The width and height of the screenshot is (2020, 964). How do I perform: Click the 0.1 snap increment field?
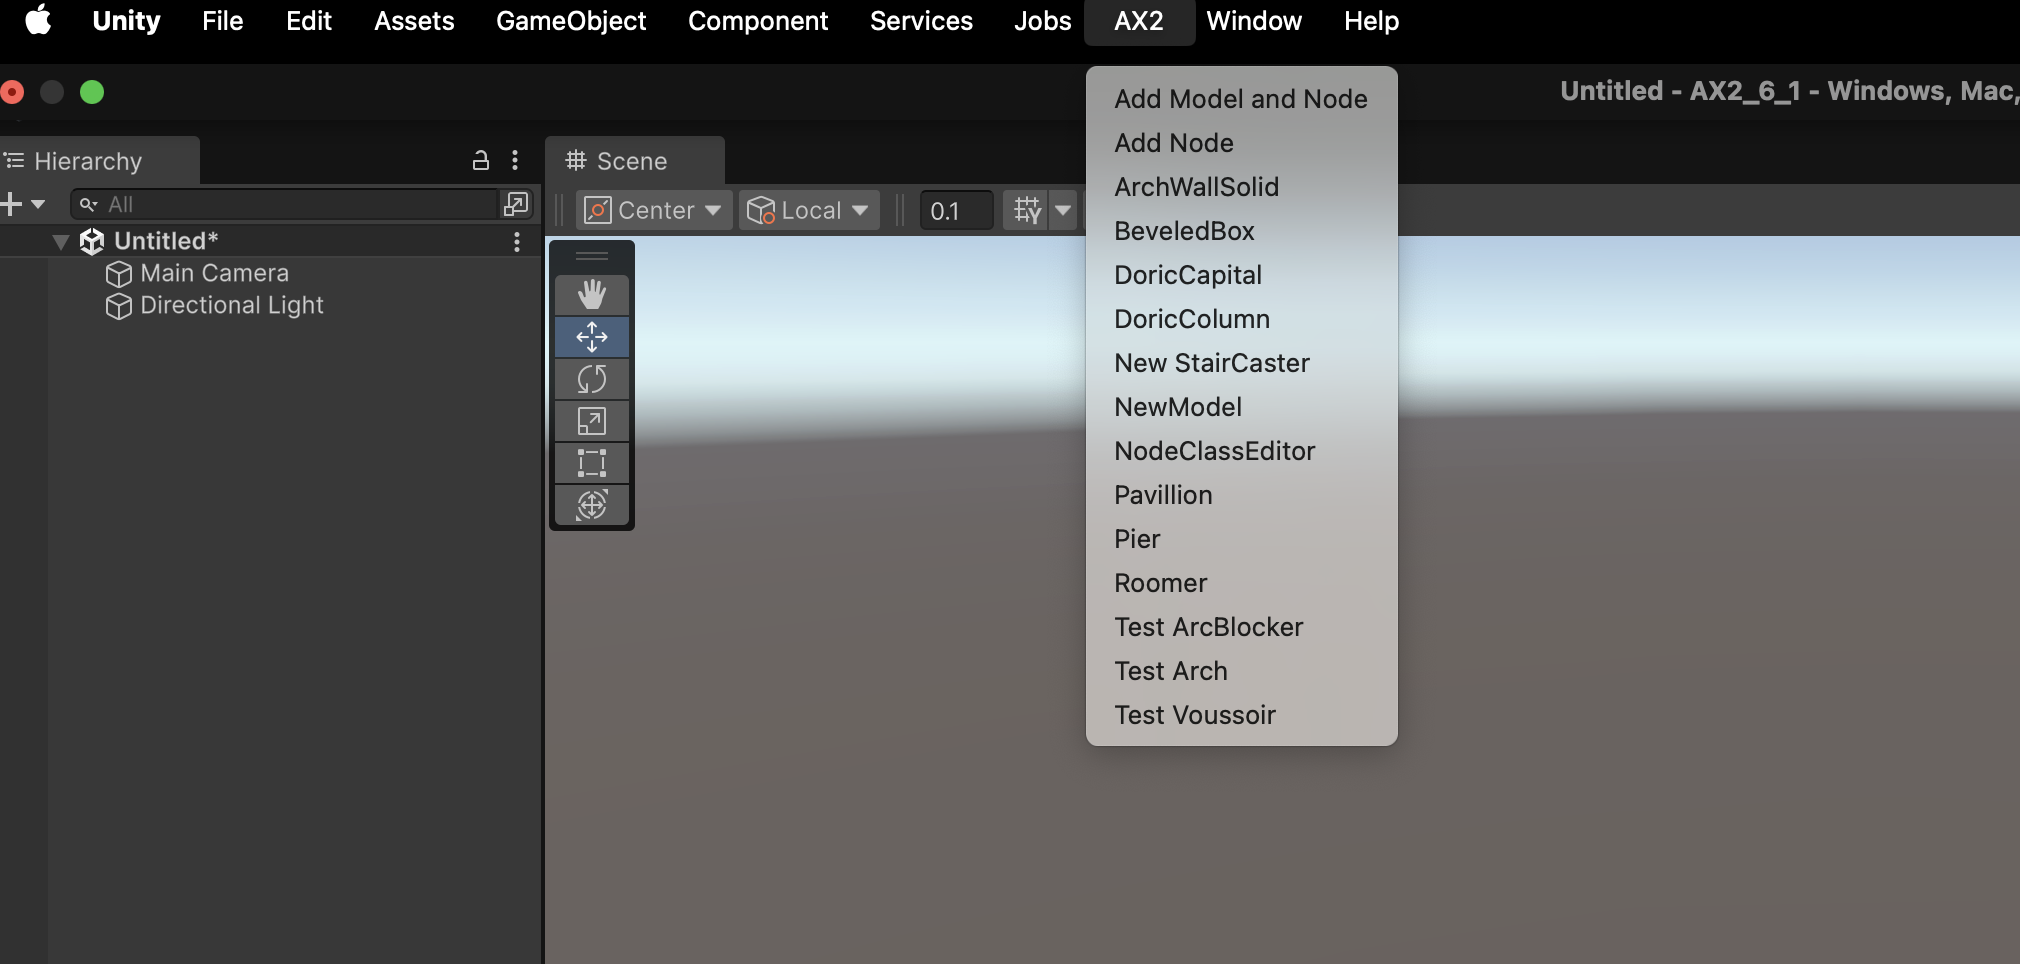[957, 210]
